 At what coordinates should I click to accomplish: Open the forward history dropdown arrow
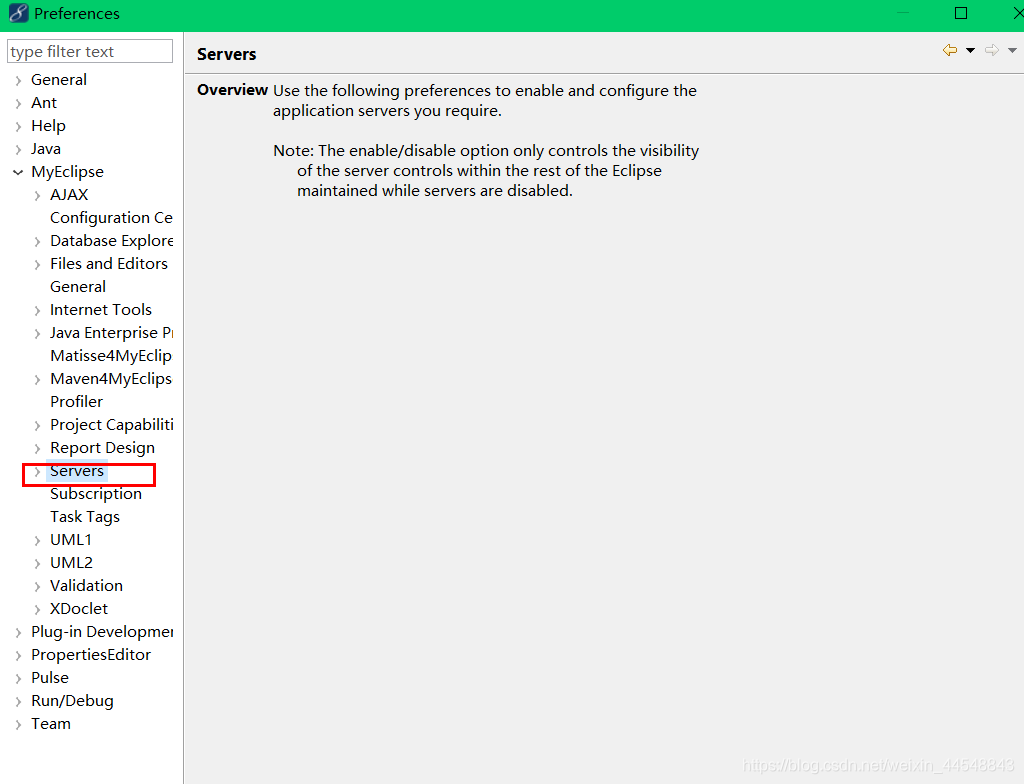point(1012,50)
